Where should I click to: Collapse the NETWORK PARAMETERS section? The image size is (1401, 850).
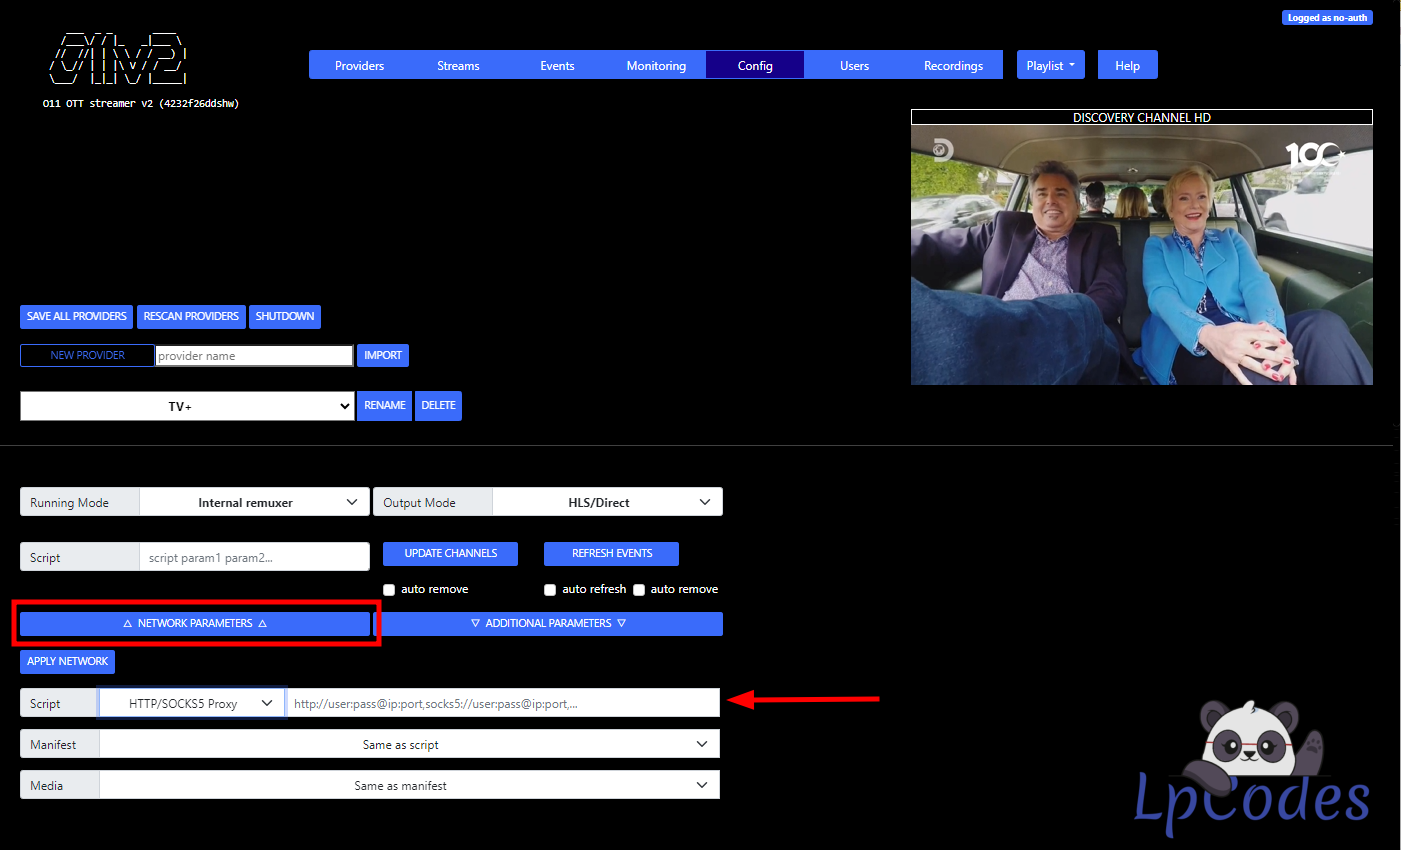(x=194, y=623)
